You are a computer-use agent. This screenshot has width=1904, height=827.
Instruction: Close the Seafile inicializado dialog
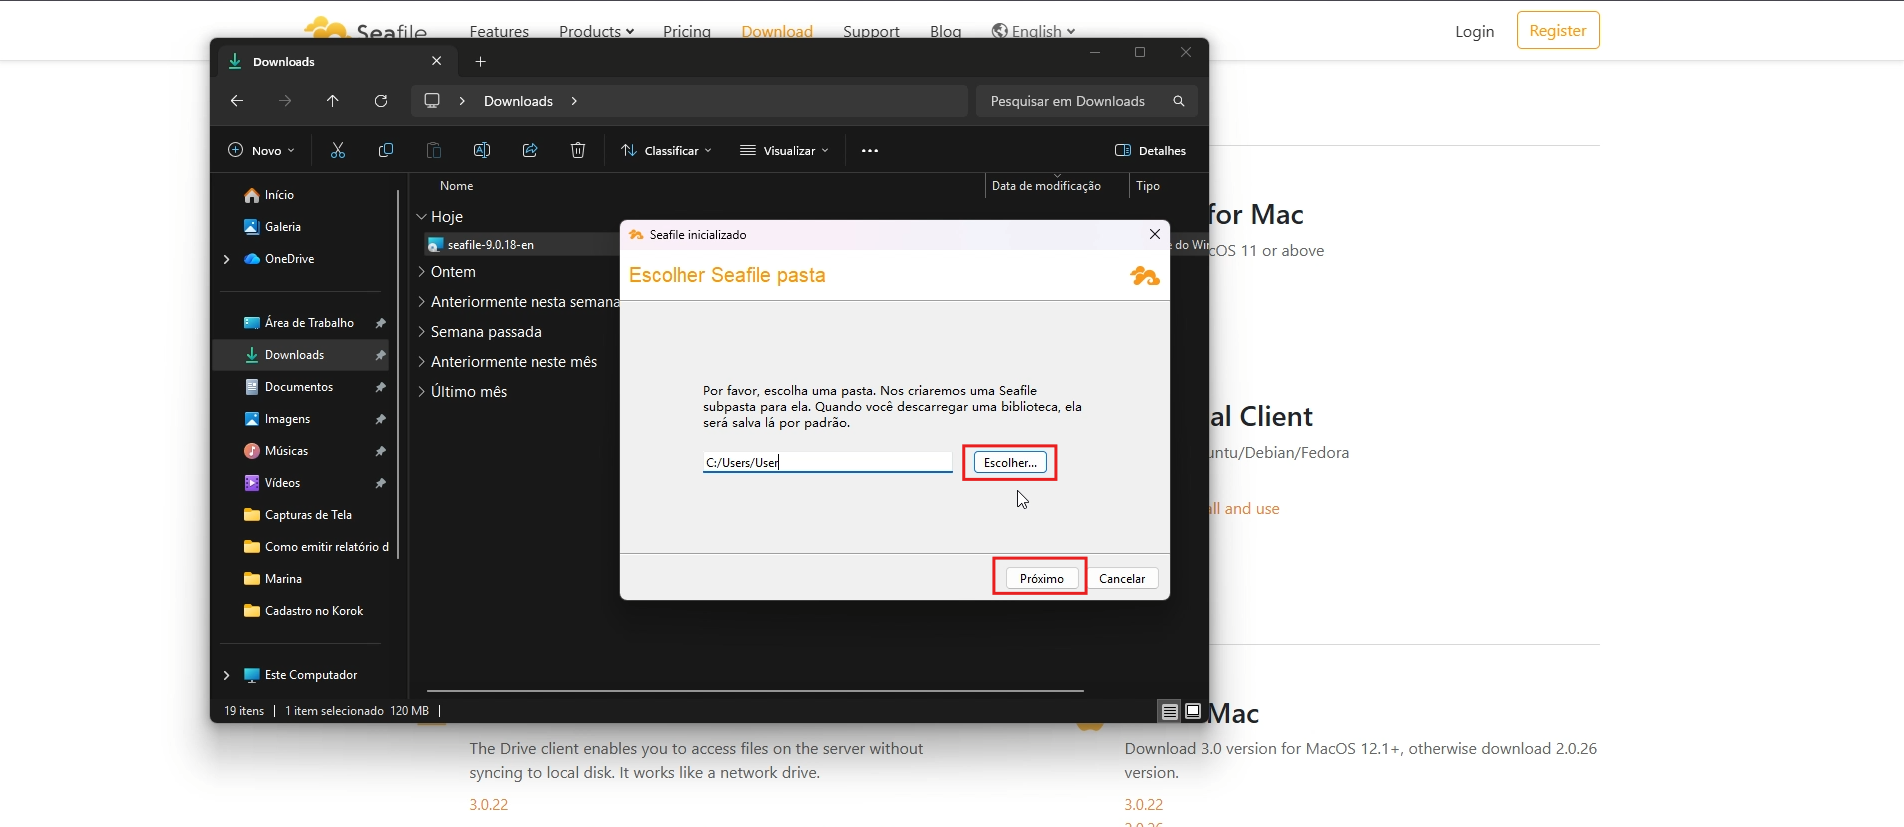click(1155, 234)
